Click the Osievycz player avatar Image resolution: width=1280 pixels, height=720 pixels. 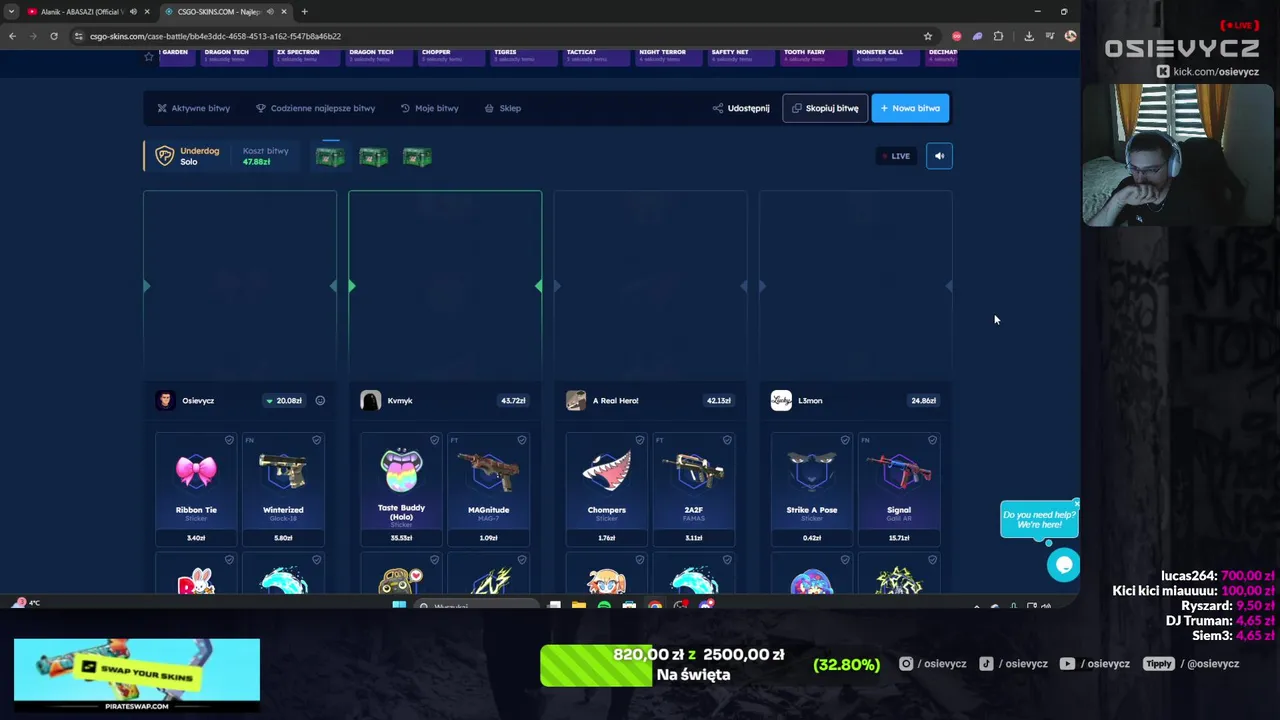pos(165,401)
